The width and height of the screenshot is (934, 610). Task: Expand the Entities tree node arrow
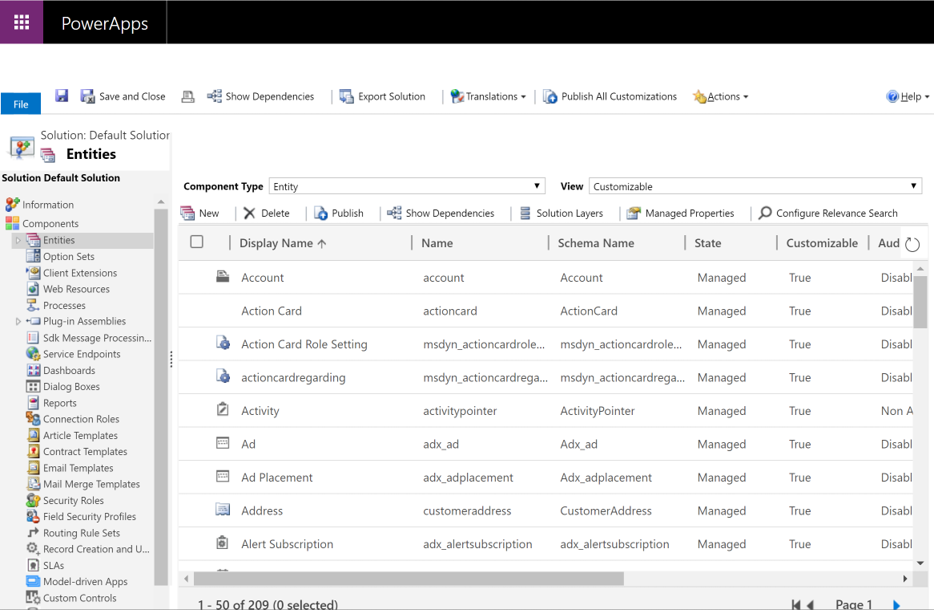[17, 241]
